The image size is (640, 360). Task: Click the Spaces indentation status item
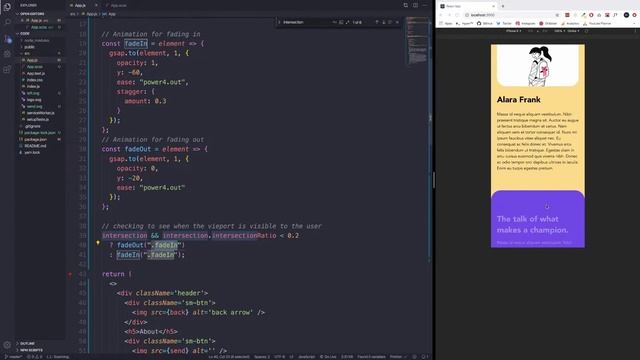tap(262, 357)
